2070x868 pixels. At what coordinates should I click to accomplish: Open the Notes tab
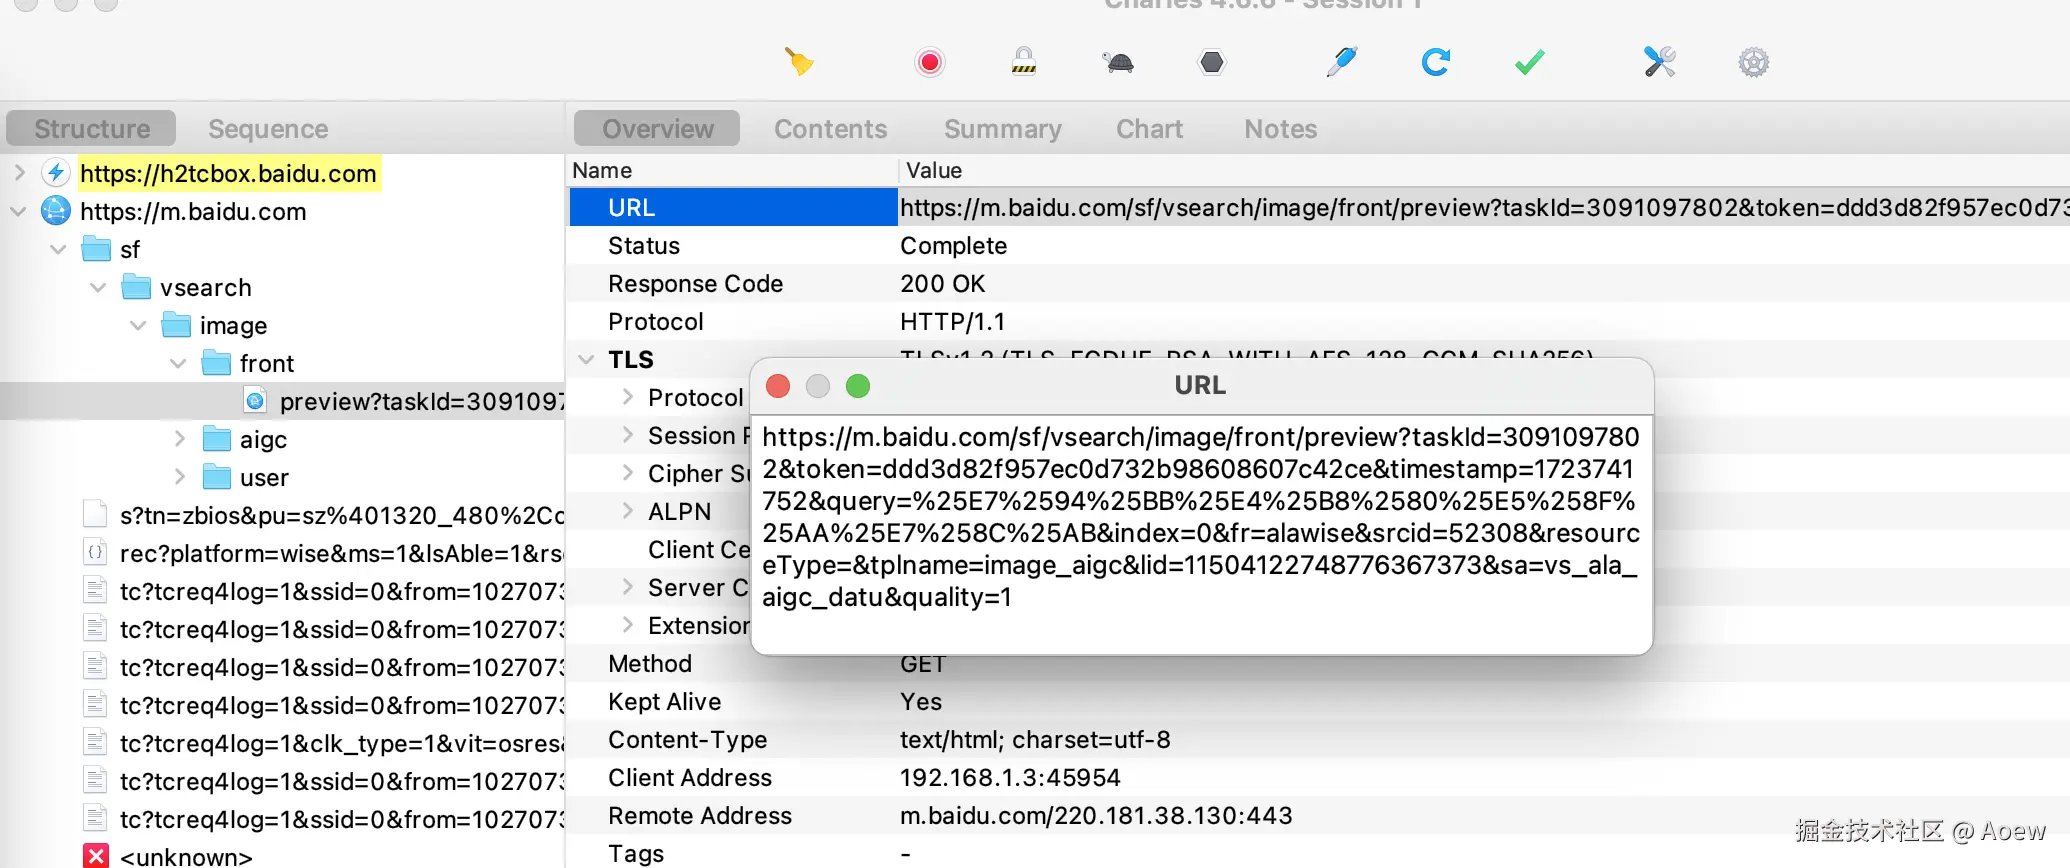[1280, 129]
